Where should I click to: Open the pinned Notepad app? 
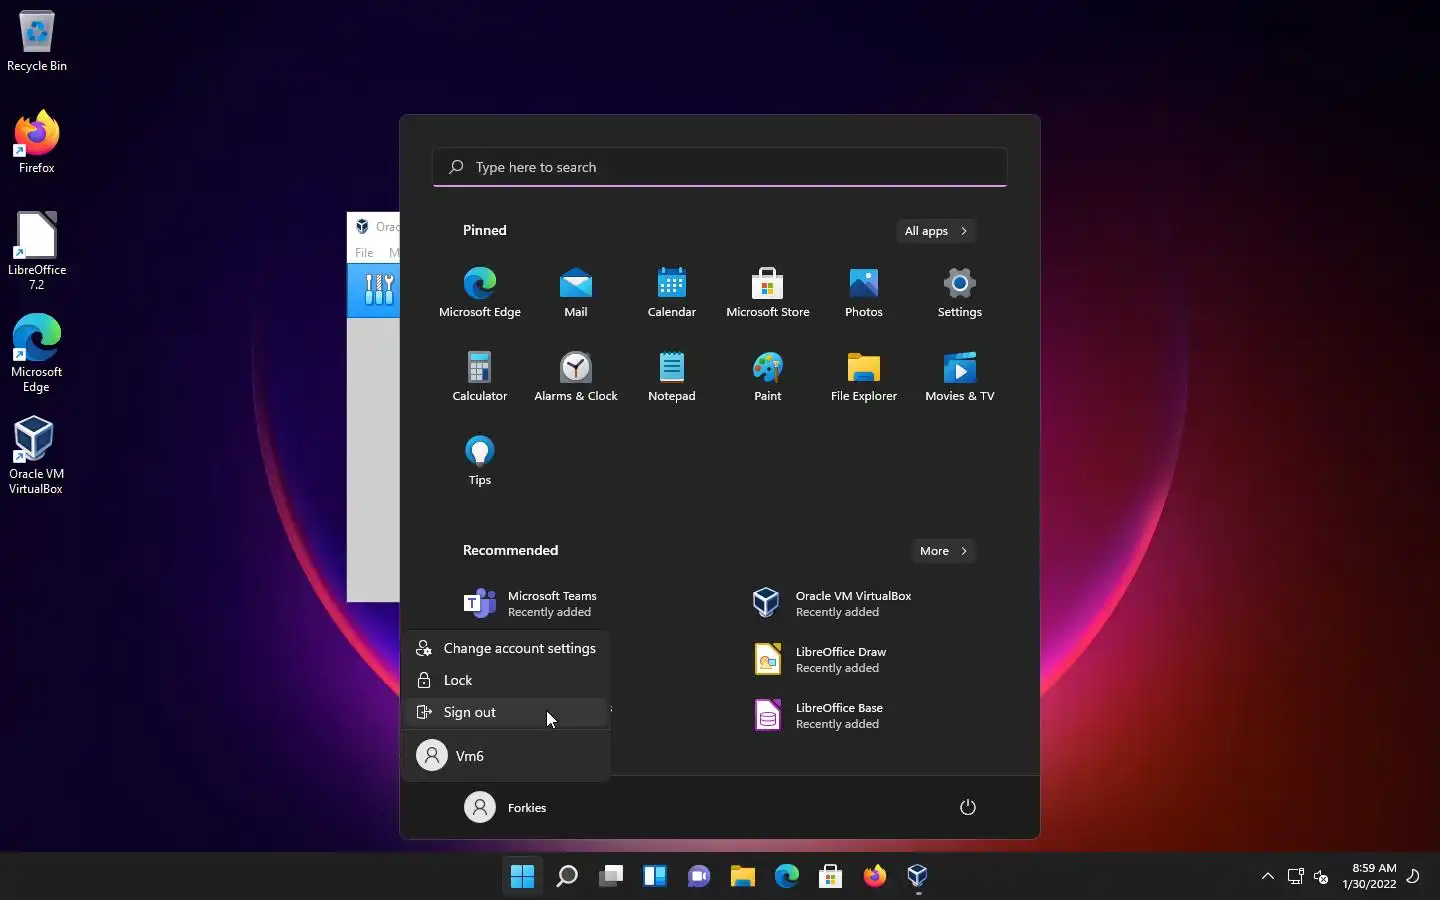coord(672,376)
